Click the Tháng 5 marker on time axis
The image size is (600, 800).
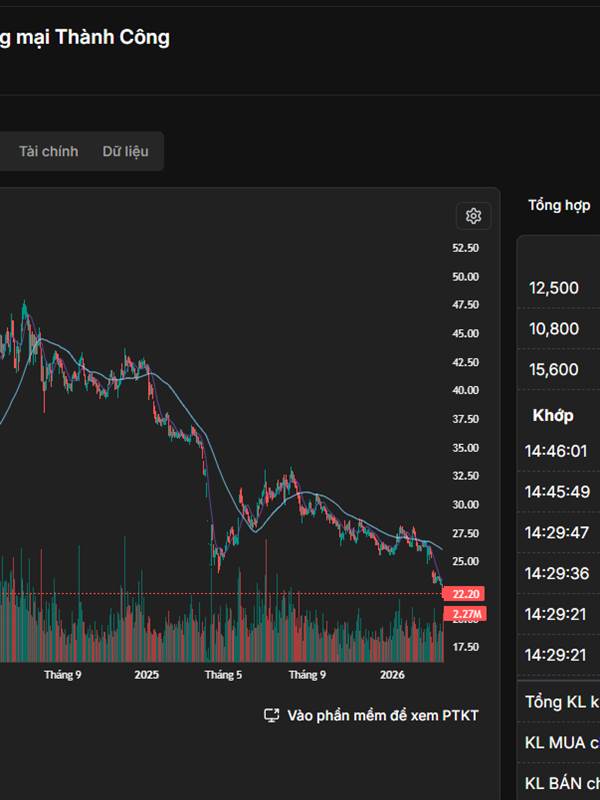tap(224, 675)
